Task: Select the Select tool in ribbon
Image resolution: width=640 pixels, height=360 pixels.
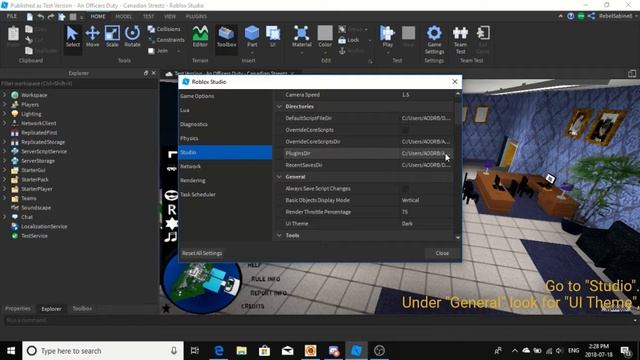Action: 73,37
